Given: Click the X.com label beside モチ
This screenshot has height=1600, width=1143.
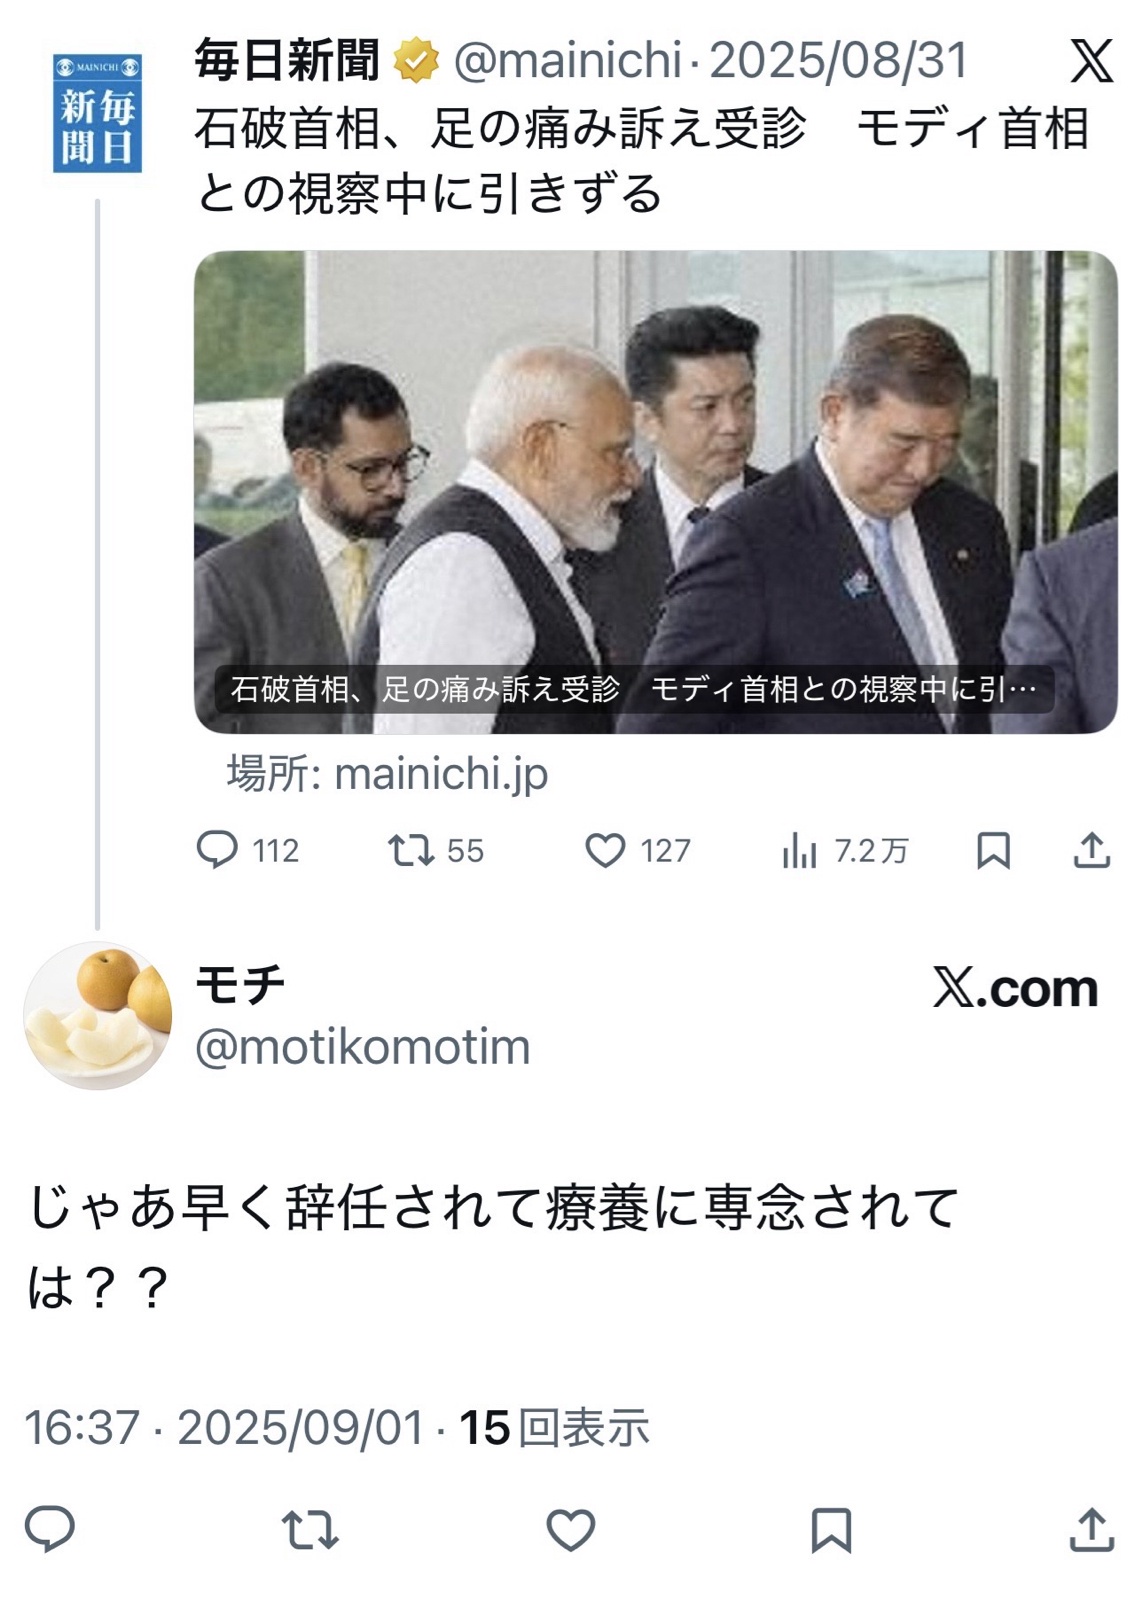Looking at the screenshot, I should point(1015,988).
